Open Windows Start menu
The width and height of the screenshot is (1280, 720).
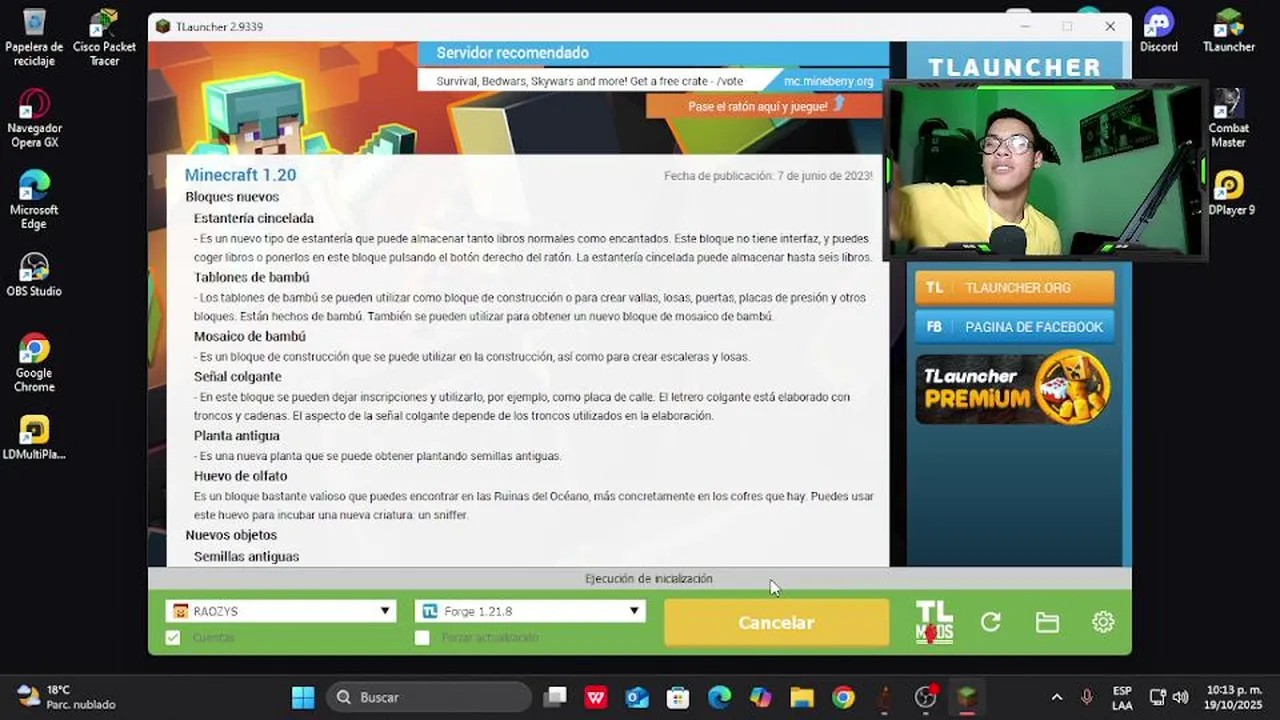click(x=303, y=697)
